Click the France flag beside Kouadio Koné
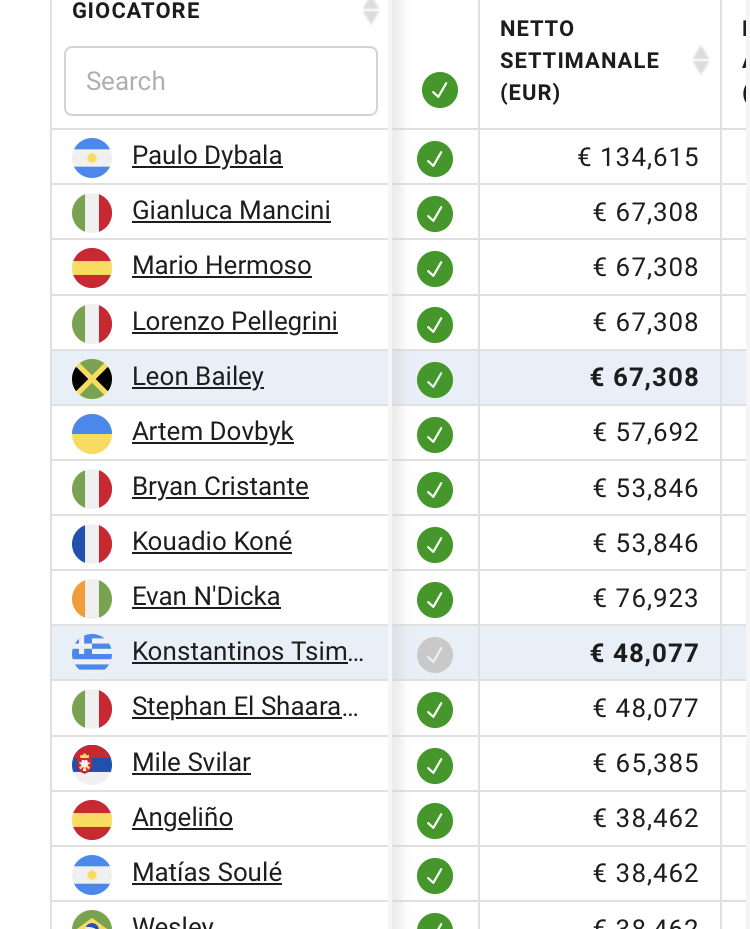 point(92,544)
